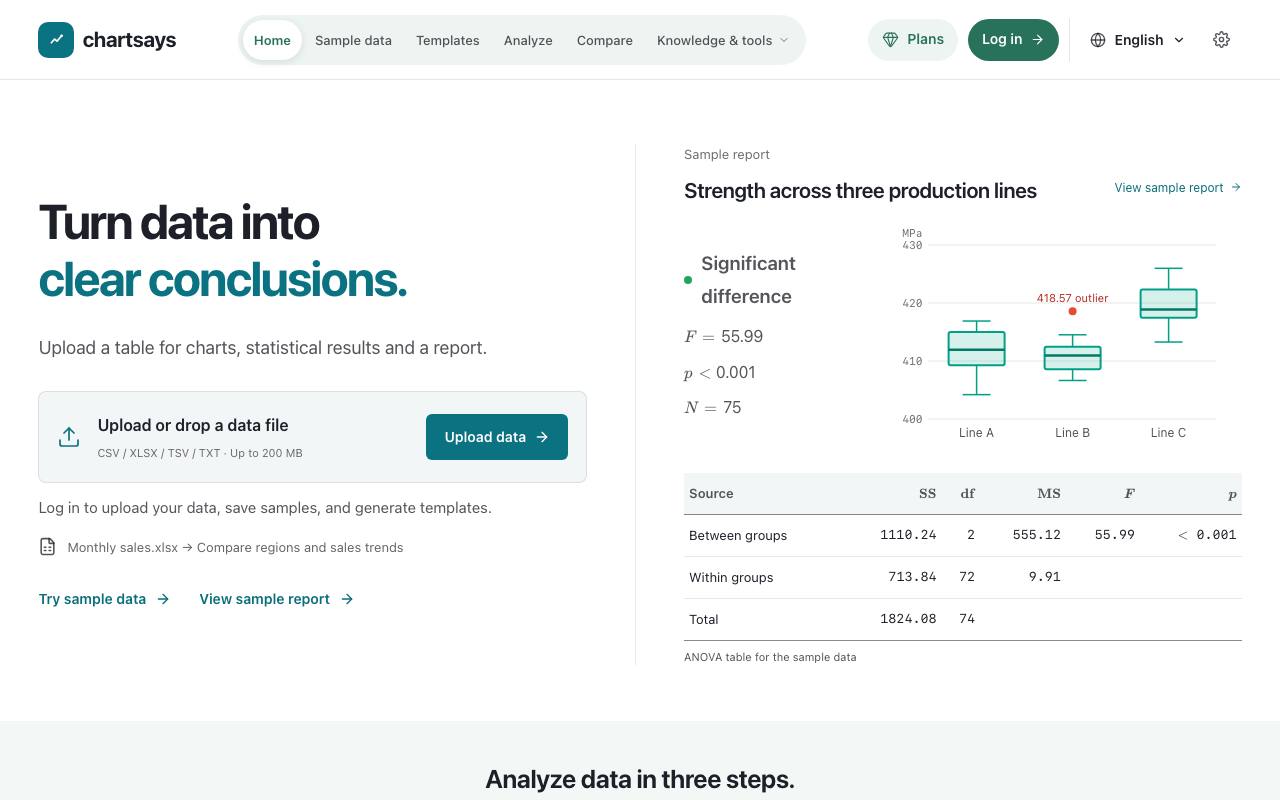Screen dimensions: 1280x800
Task: Switch to the Compare tab
Action: [x=605, y=40]
